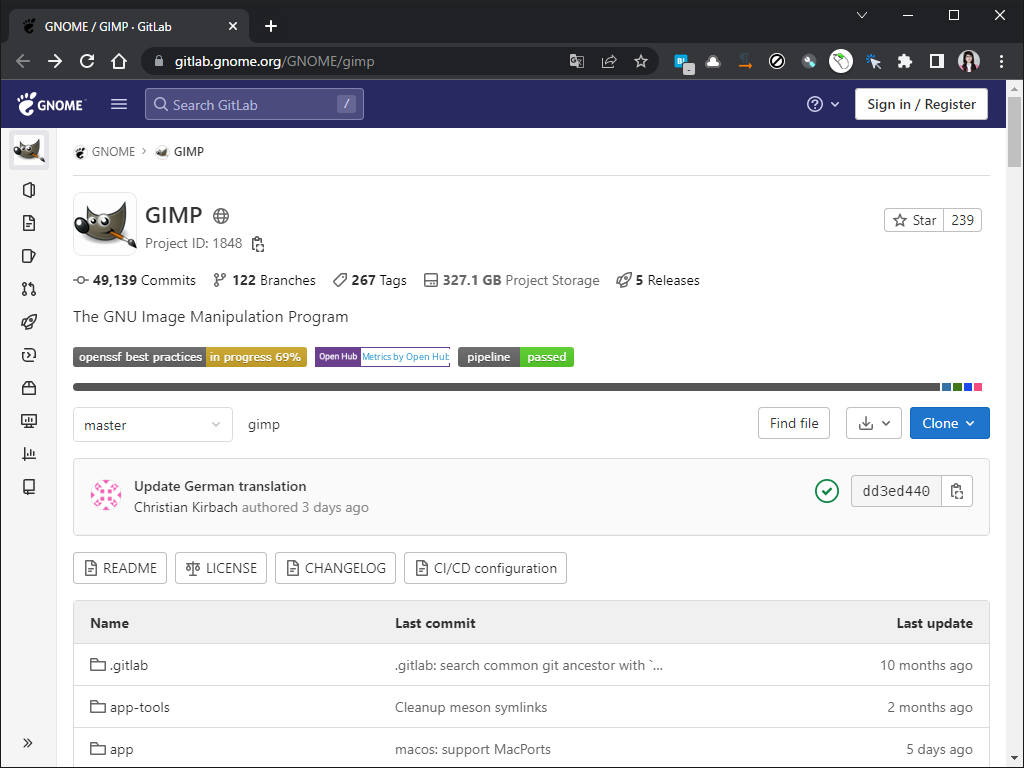Copy commit SHA dd3ed440 to clipboard
The image size is (1024, 768).
pyautogui.click(x=957, y=491)
